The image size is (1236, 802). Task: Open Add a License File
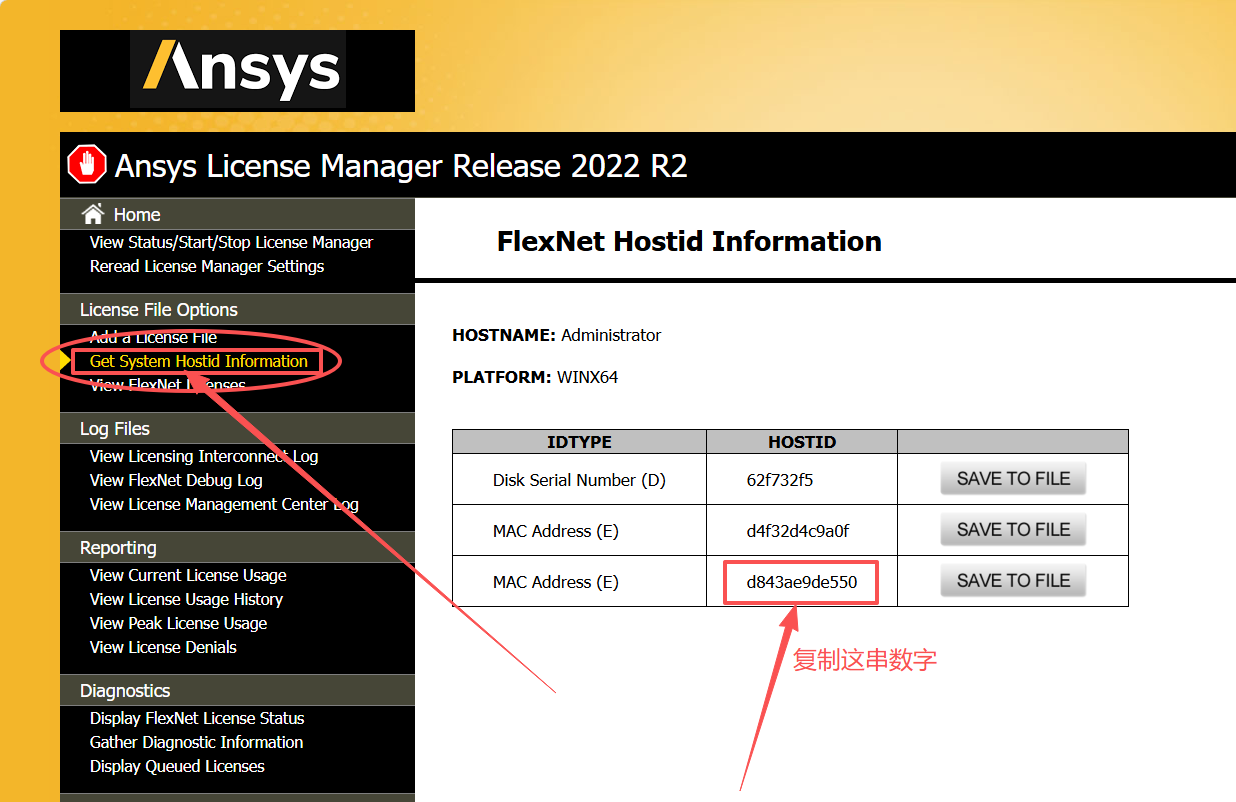coord(153,337)
